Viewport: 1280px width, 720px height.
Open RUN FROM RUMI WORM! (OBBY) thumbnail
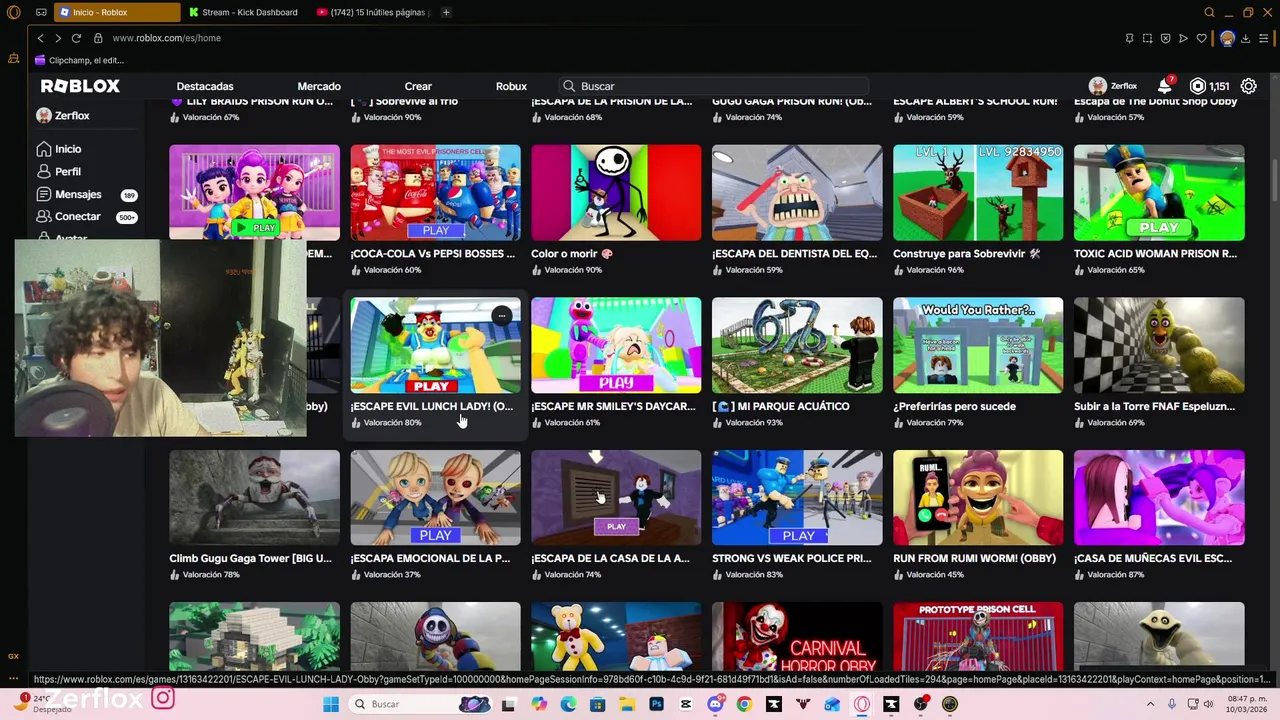[x=978, y=497]
